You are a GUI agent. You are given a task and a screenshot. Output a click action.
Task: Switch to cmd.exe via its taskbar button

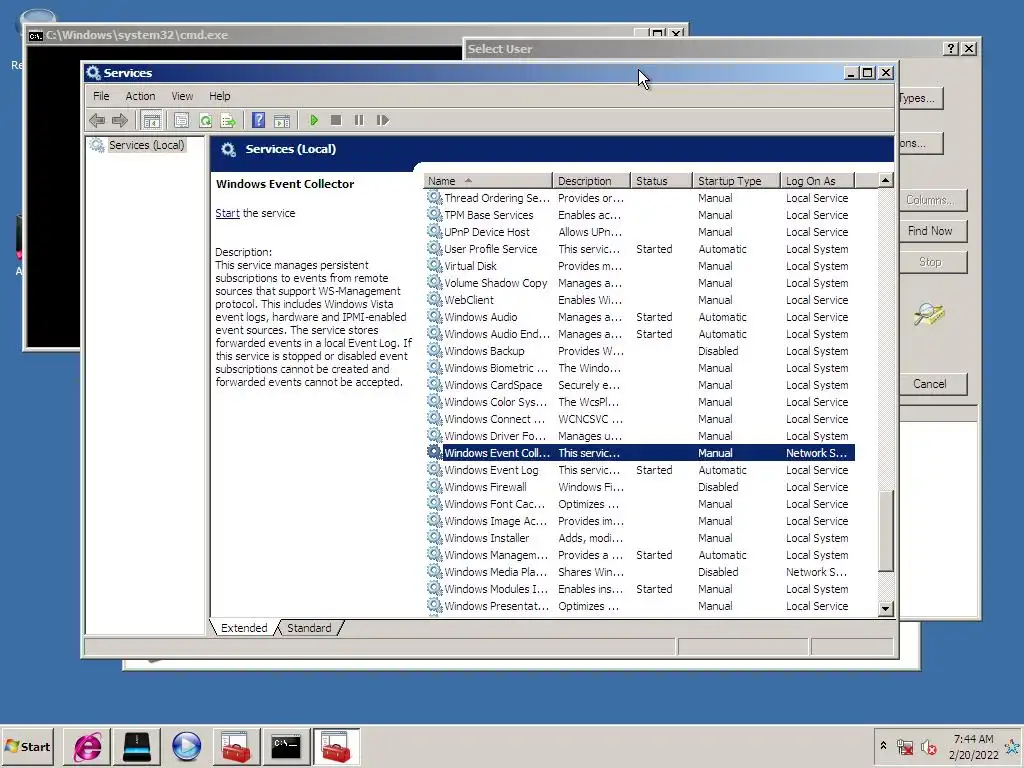[286, 746]
